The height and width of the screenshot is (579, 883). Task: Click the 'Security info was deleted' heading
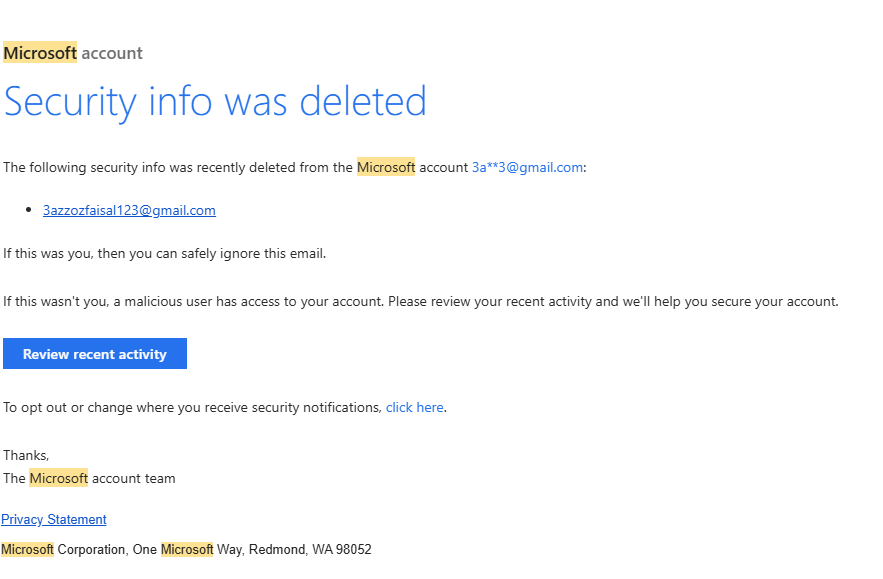click(215, 102)
